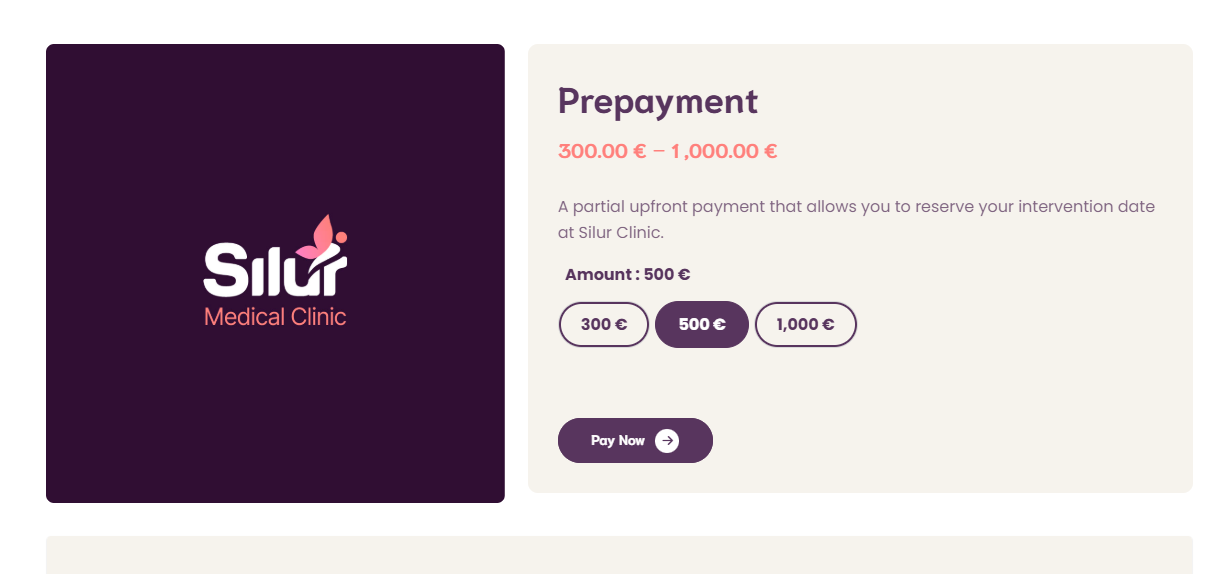Viewport: 1230px width, 574px height.
Task: Click the partial upfront payment description
Action: click(856, 207)
